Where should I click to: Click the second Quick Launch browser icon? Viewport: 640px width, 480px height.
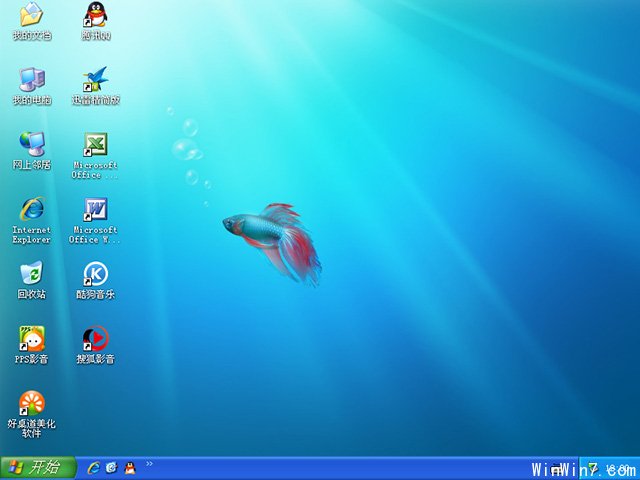tap(111, 468)
